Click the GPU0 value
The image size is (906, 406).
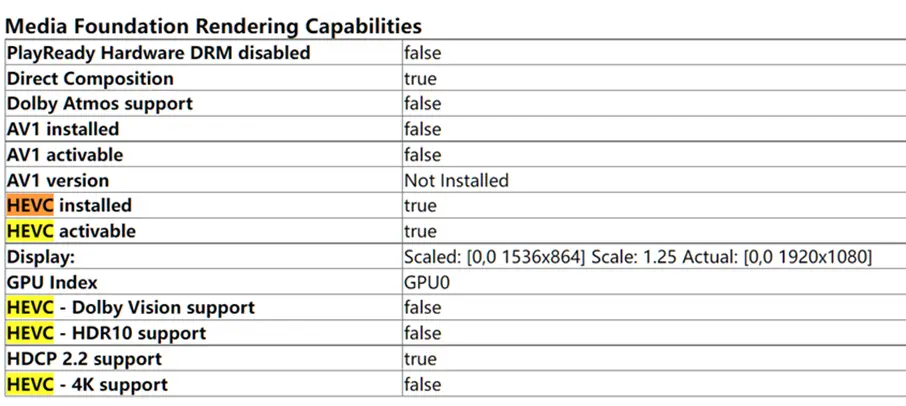click(427, 283)
